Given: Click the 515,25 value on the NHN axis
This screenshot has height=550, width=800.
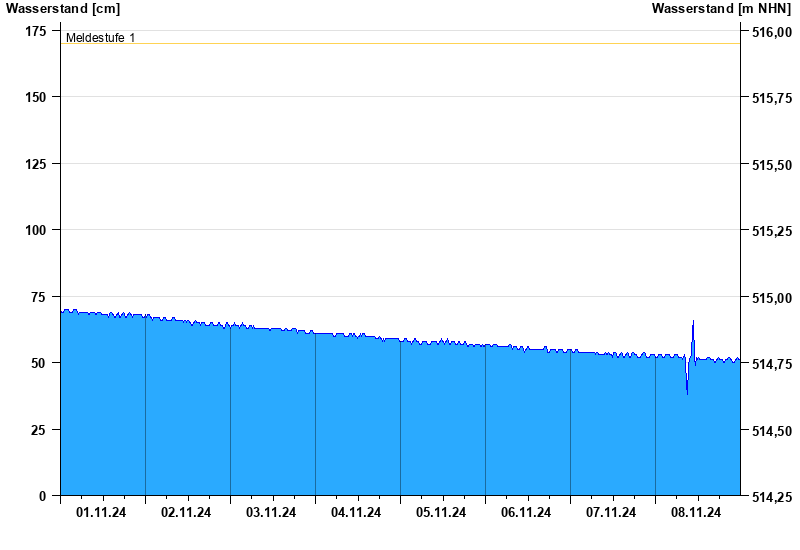Looking at the screenshot, I should point(772,231).
